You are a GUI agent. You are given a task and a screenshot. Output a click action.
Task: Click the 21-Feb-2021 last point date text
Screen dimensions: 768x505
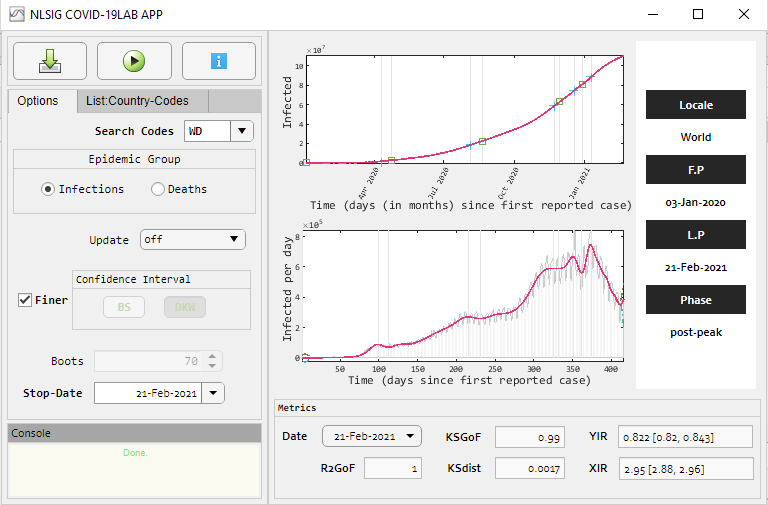coord(696,267)
